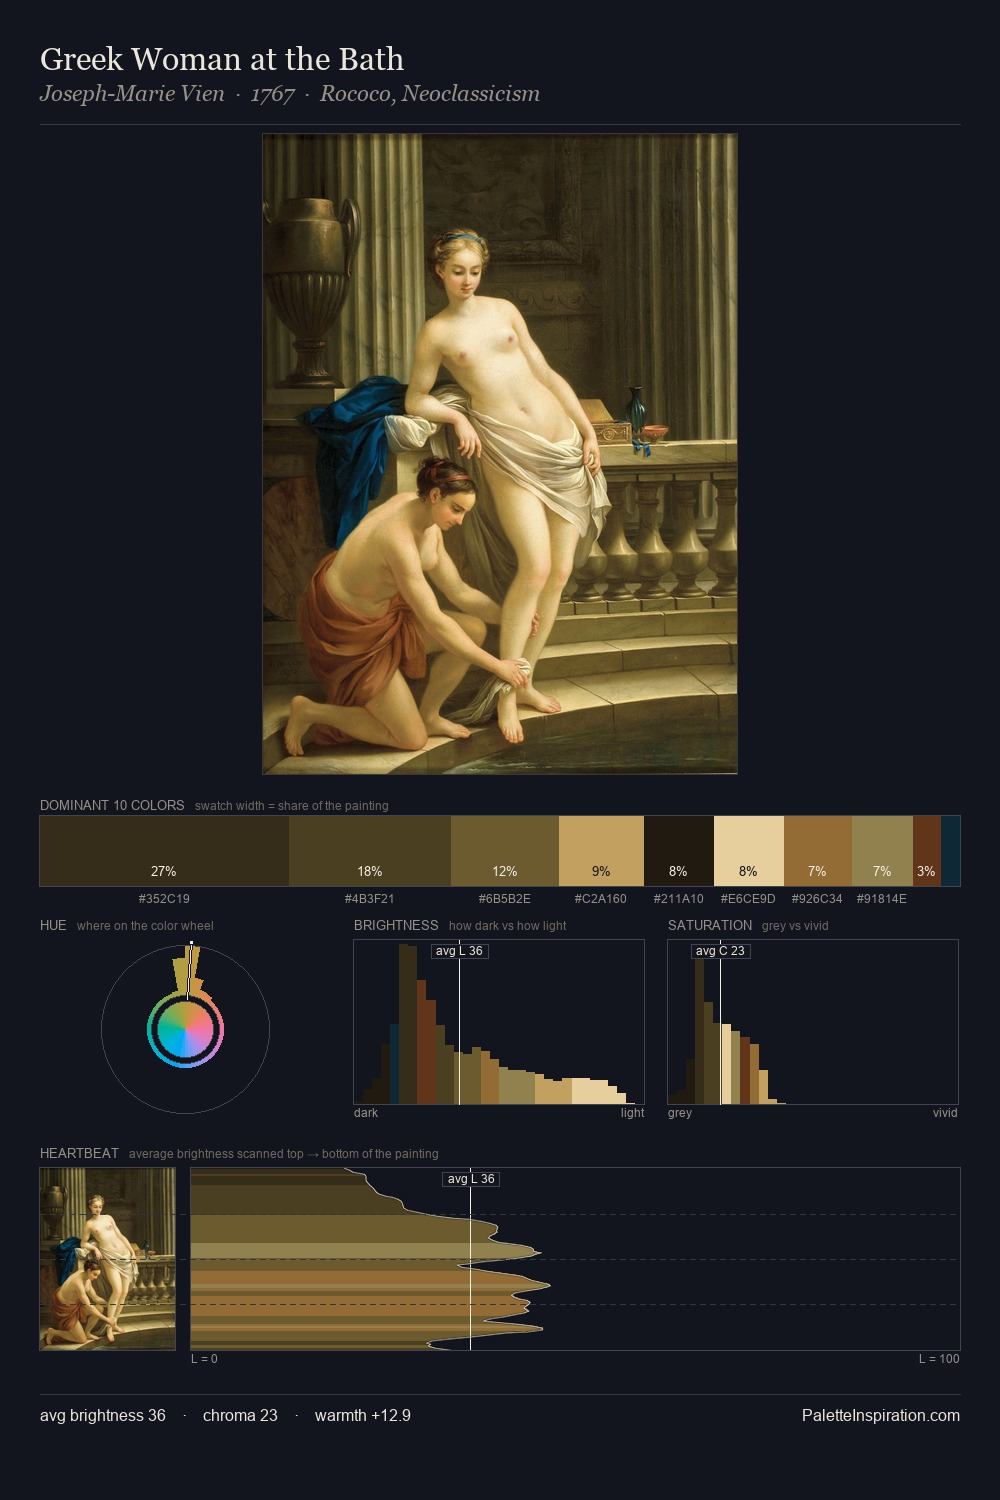This screenshot has height=1500, width=1000.
Task: Click the 'L = 100' axis label
Action: click(x=939, y=1359)
